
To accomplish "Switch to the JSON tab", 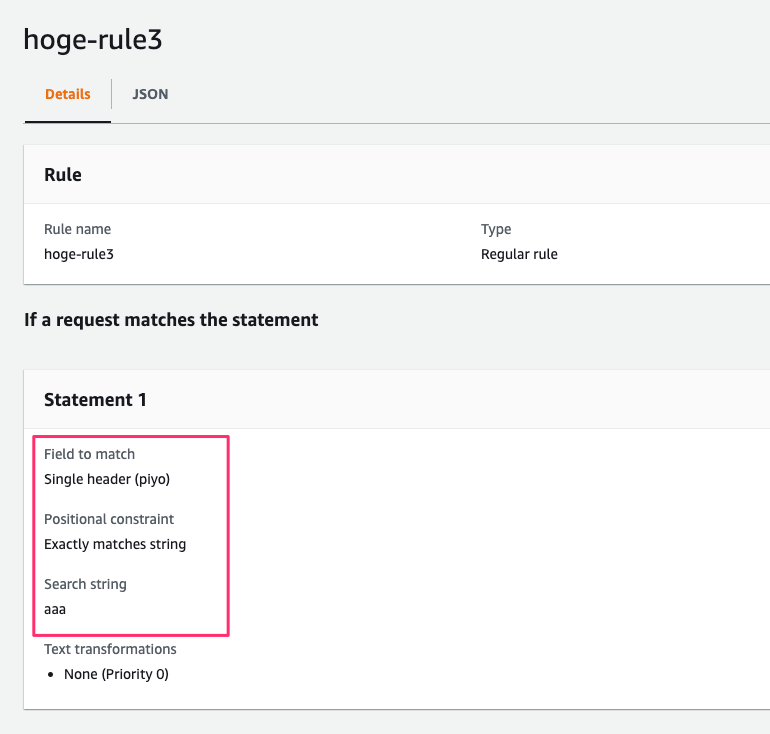I will tap(150, 94).
